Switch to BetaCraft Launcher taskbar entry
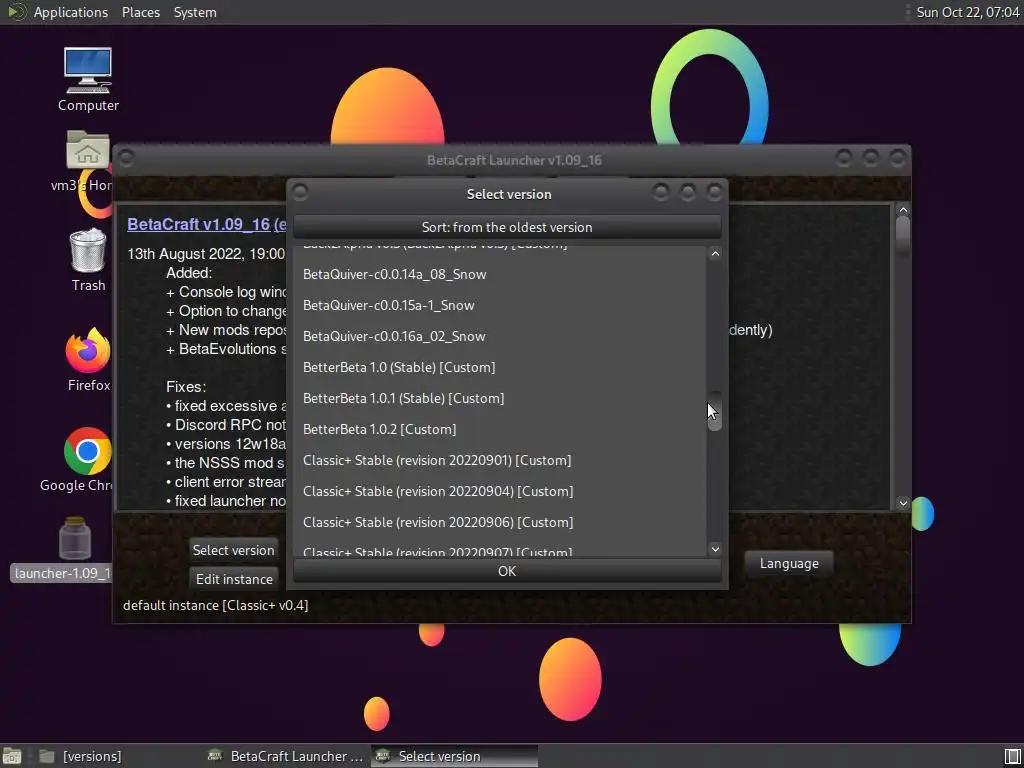This screenshot has width=1024, height=768. (285, 756)
